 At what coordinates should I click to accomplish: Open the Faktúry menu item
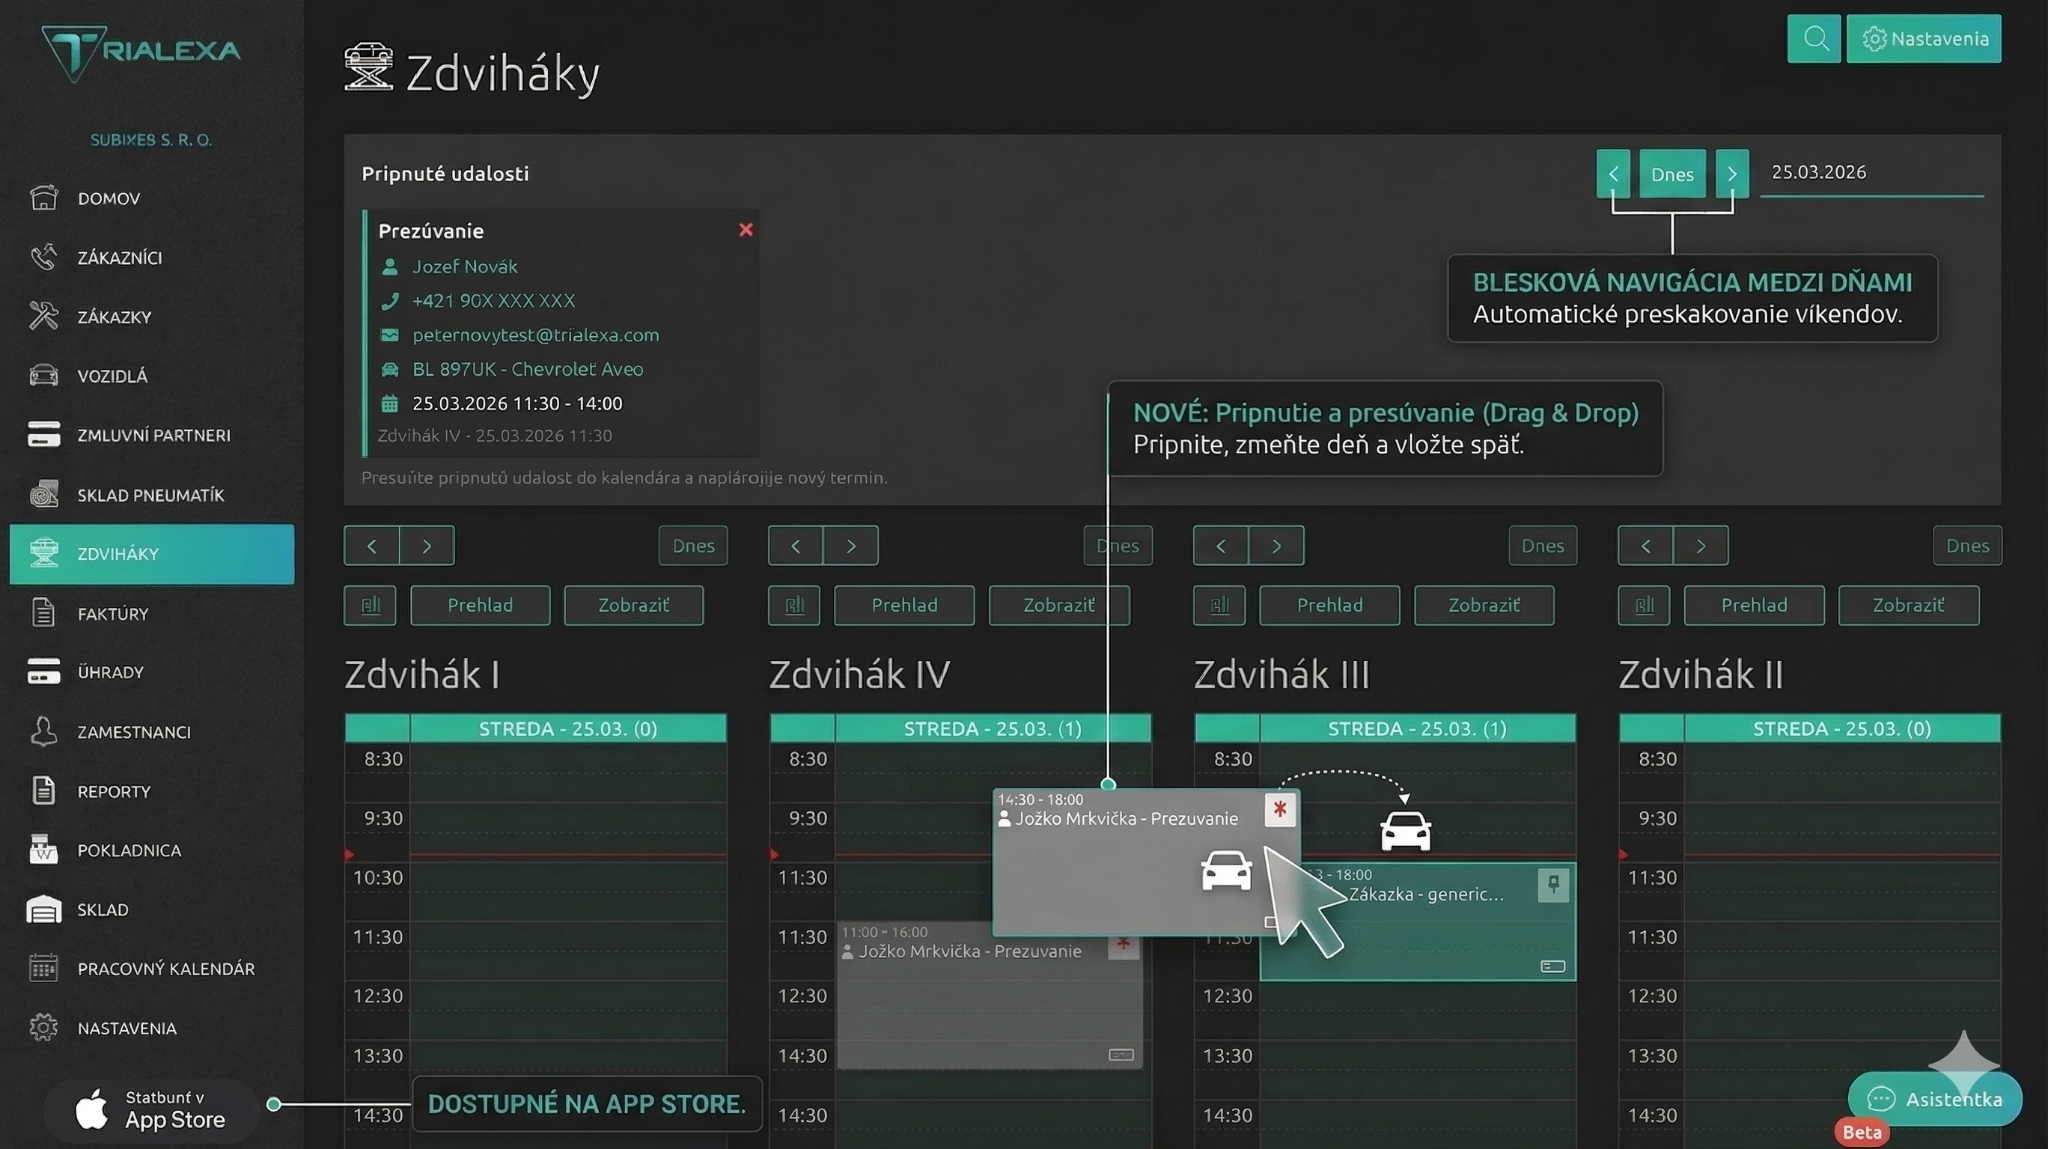click(112, 614)
